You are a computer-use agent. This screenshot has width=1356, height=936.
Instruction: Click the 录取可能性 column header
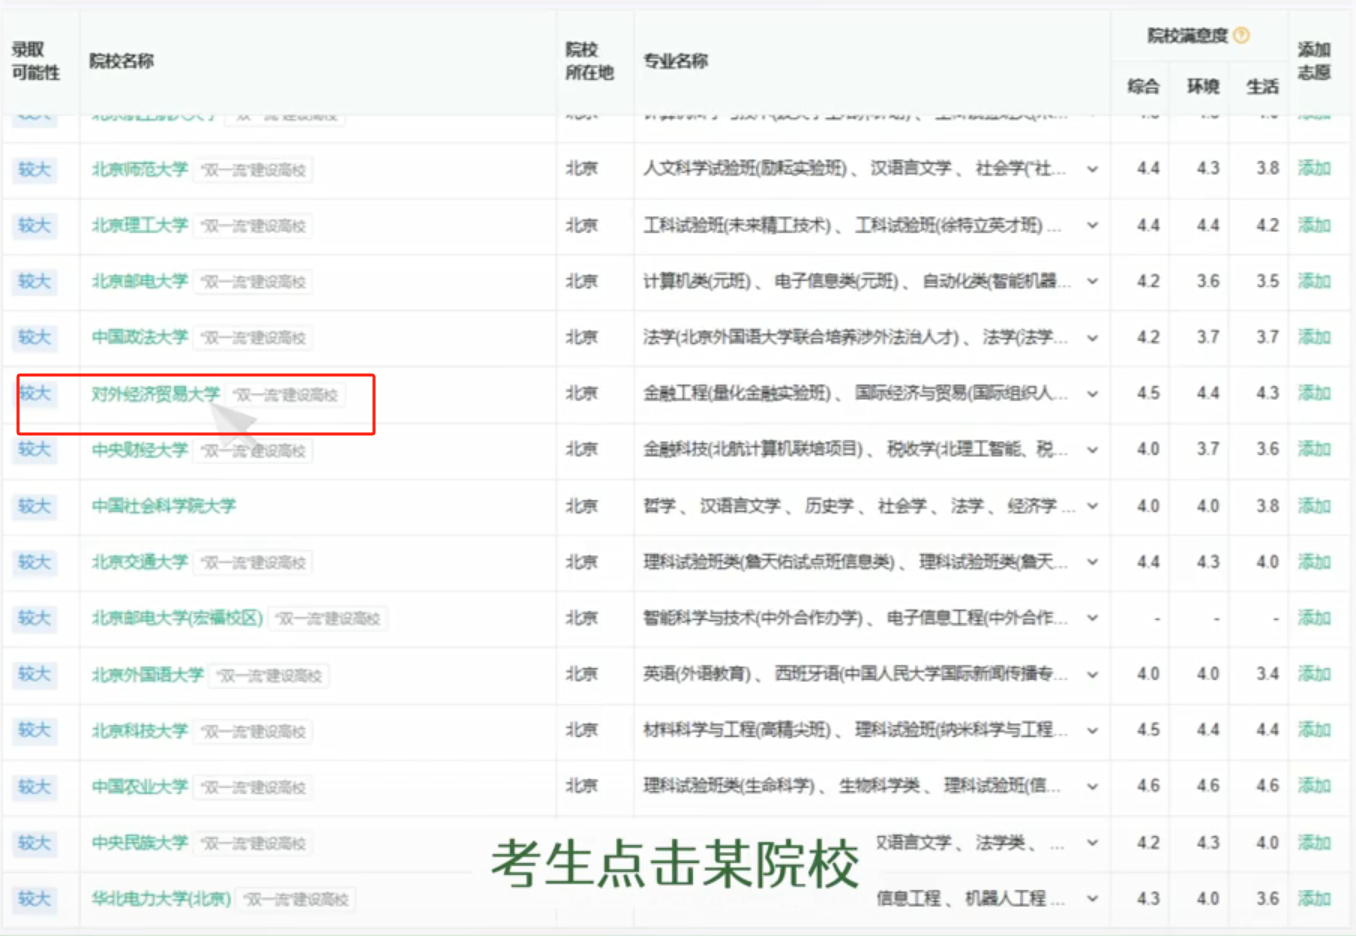click(36, 61)
